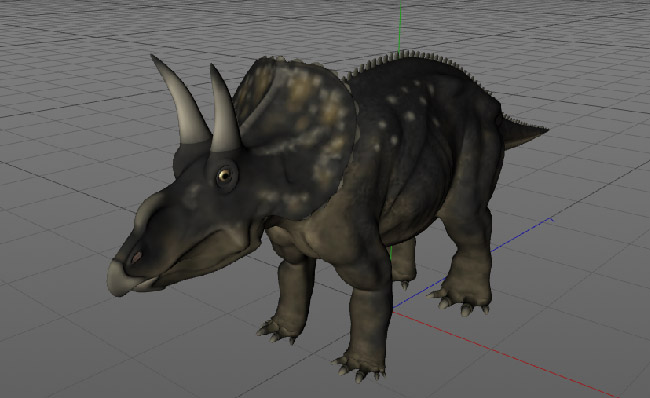Click the pink nostril on the snout
The image size is (650, 398).
pos(136,257)
